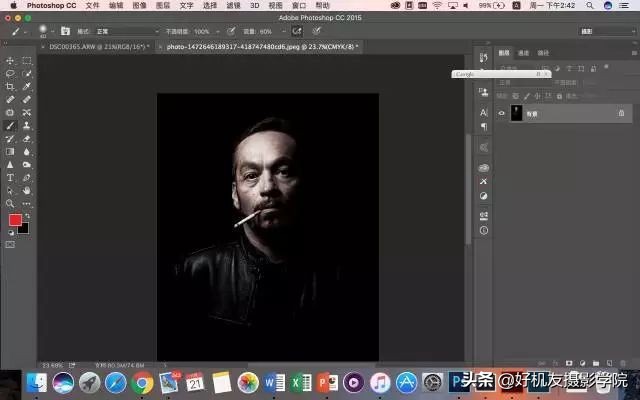This screenshot has height=400, width=640.
Task: Select the Clone Stamp tool
Action: click(x=27, y=125)
